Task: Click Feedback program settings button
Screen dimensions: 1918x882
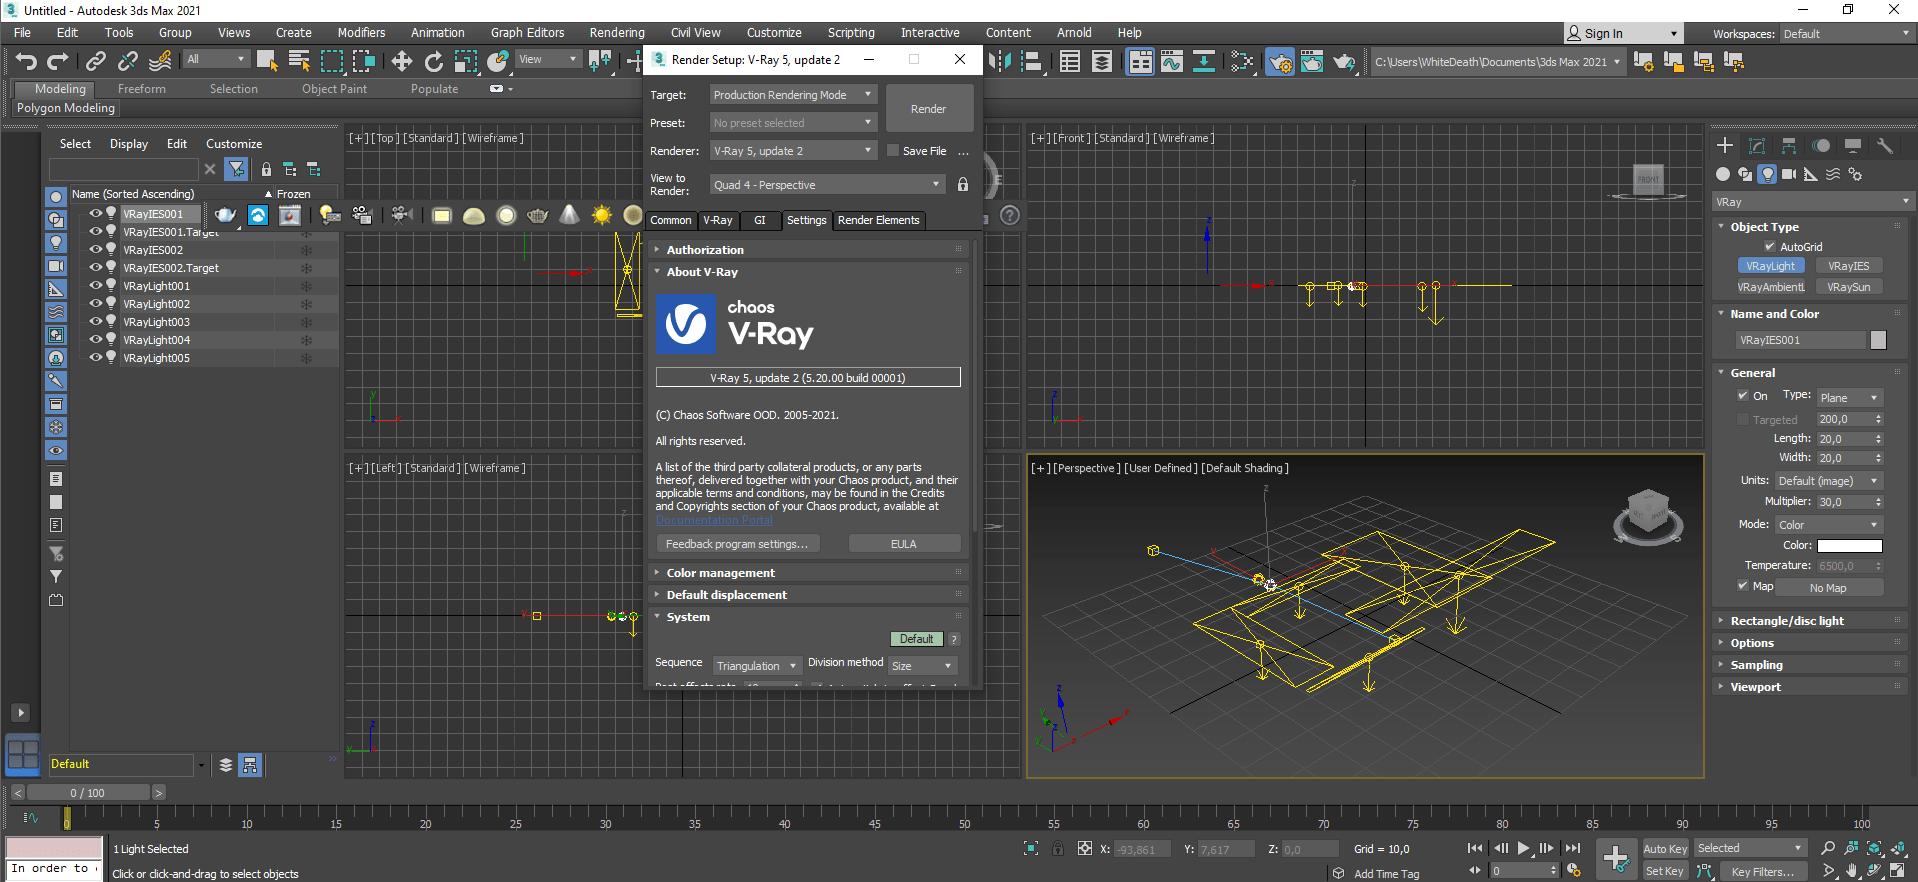Action: (x=737, y=544)
